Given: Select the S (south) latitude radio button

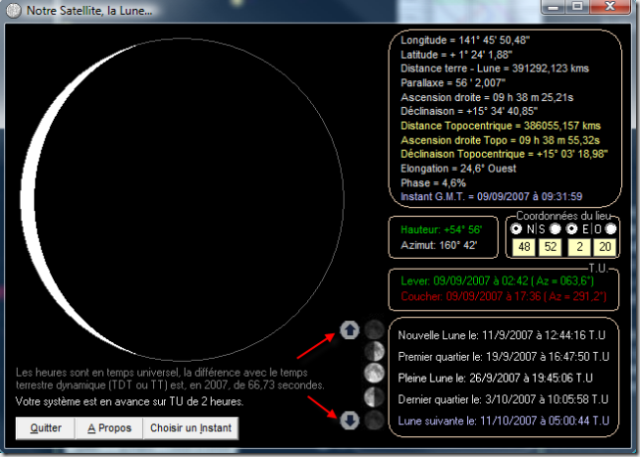Looking at the screenshot, I should (x=554, y=229).
